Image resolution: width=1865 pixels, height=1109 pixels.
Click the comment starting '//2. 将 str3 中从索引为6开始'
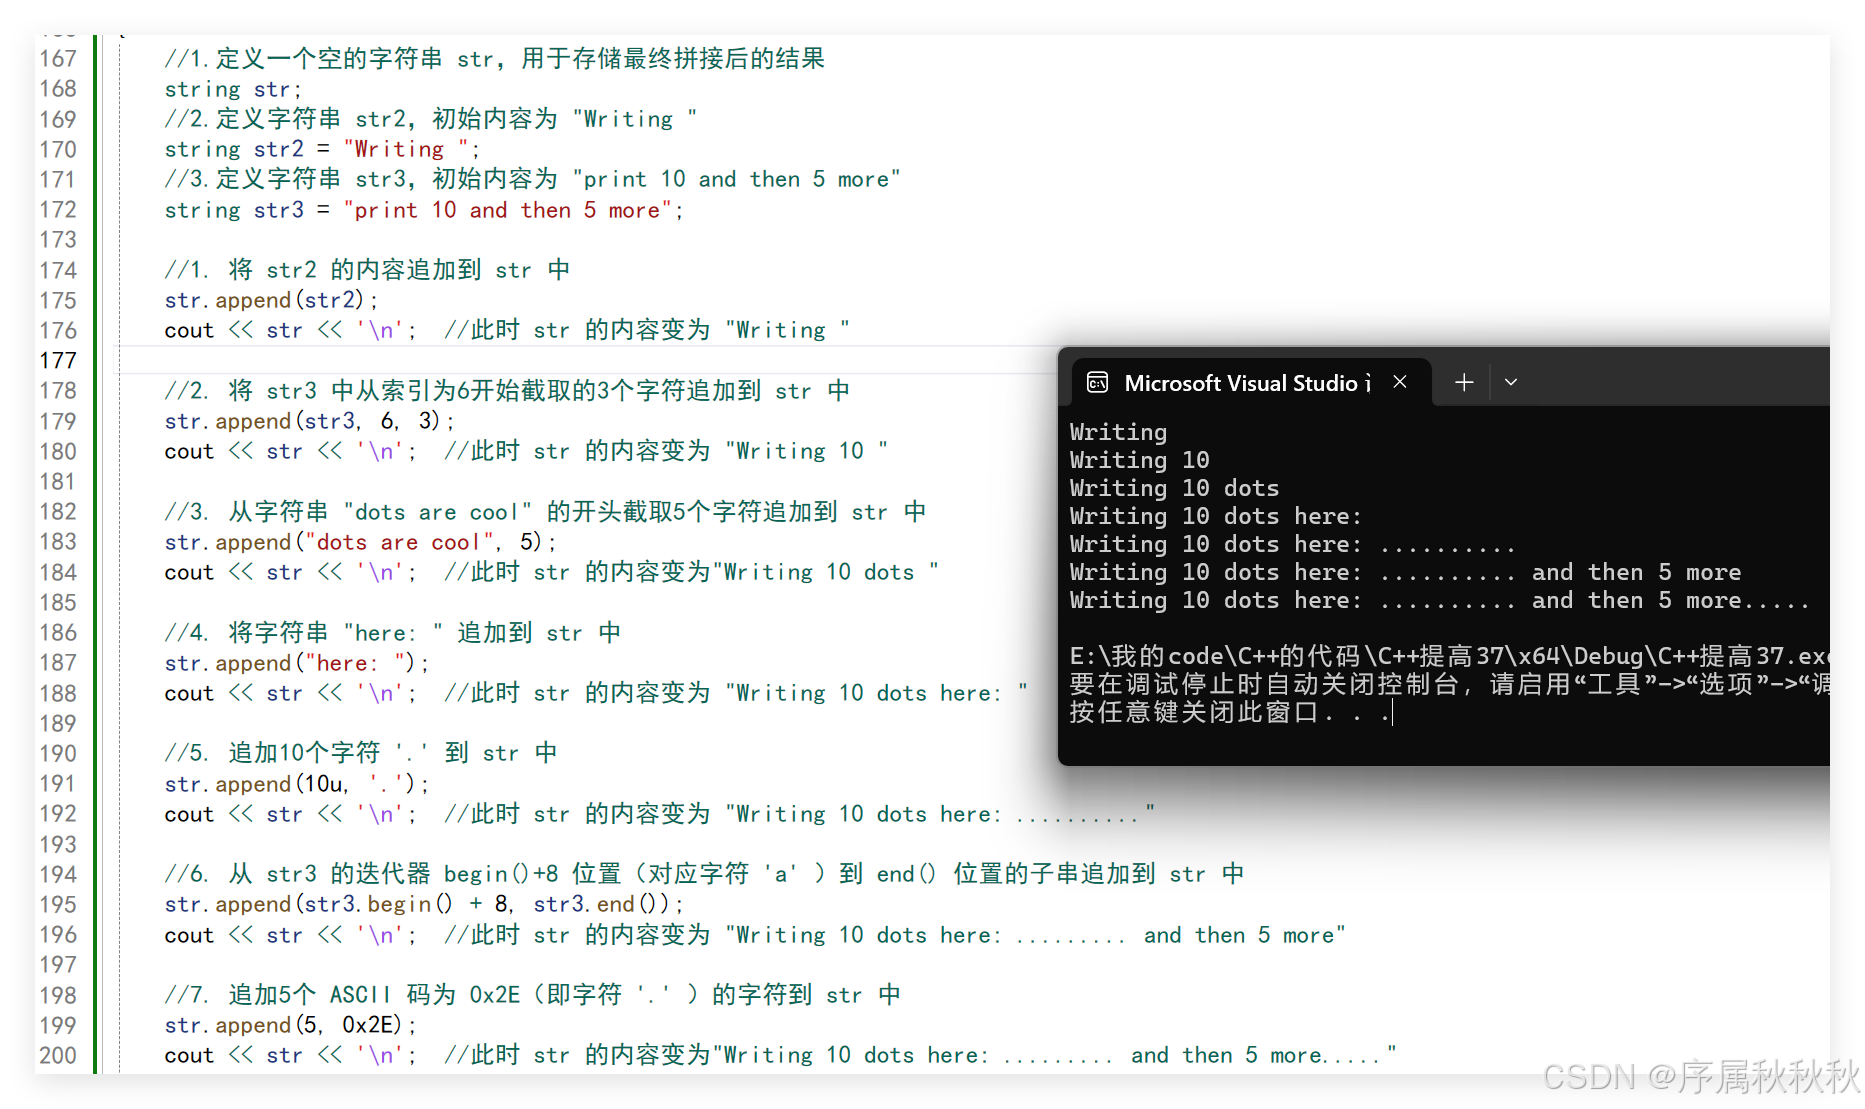click(x=507, y=391)
